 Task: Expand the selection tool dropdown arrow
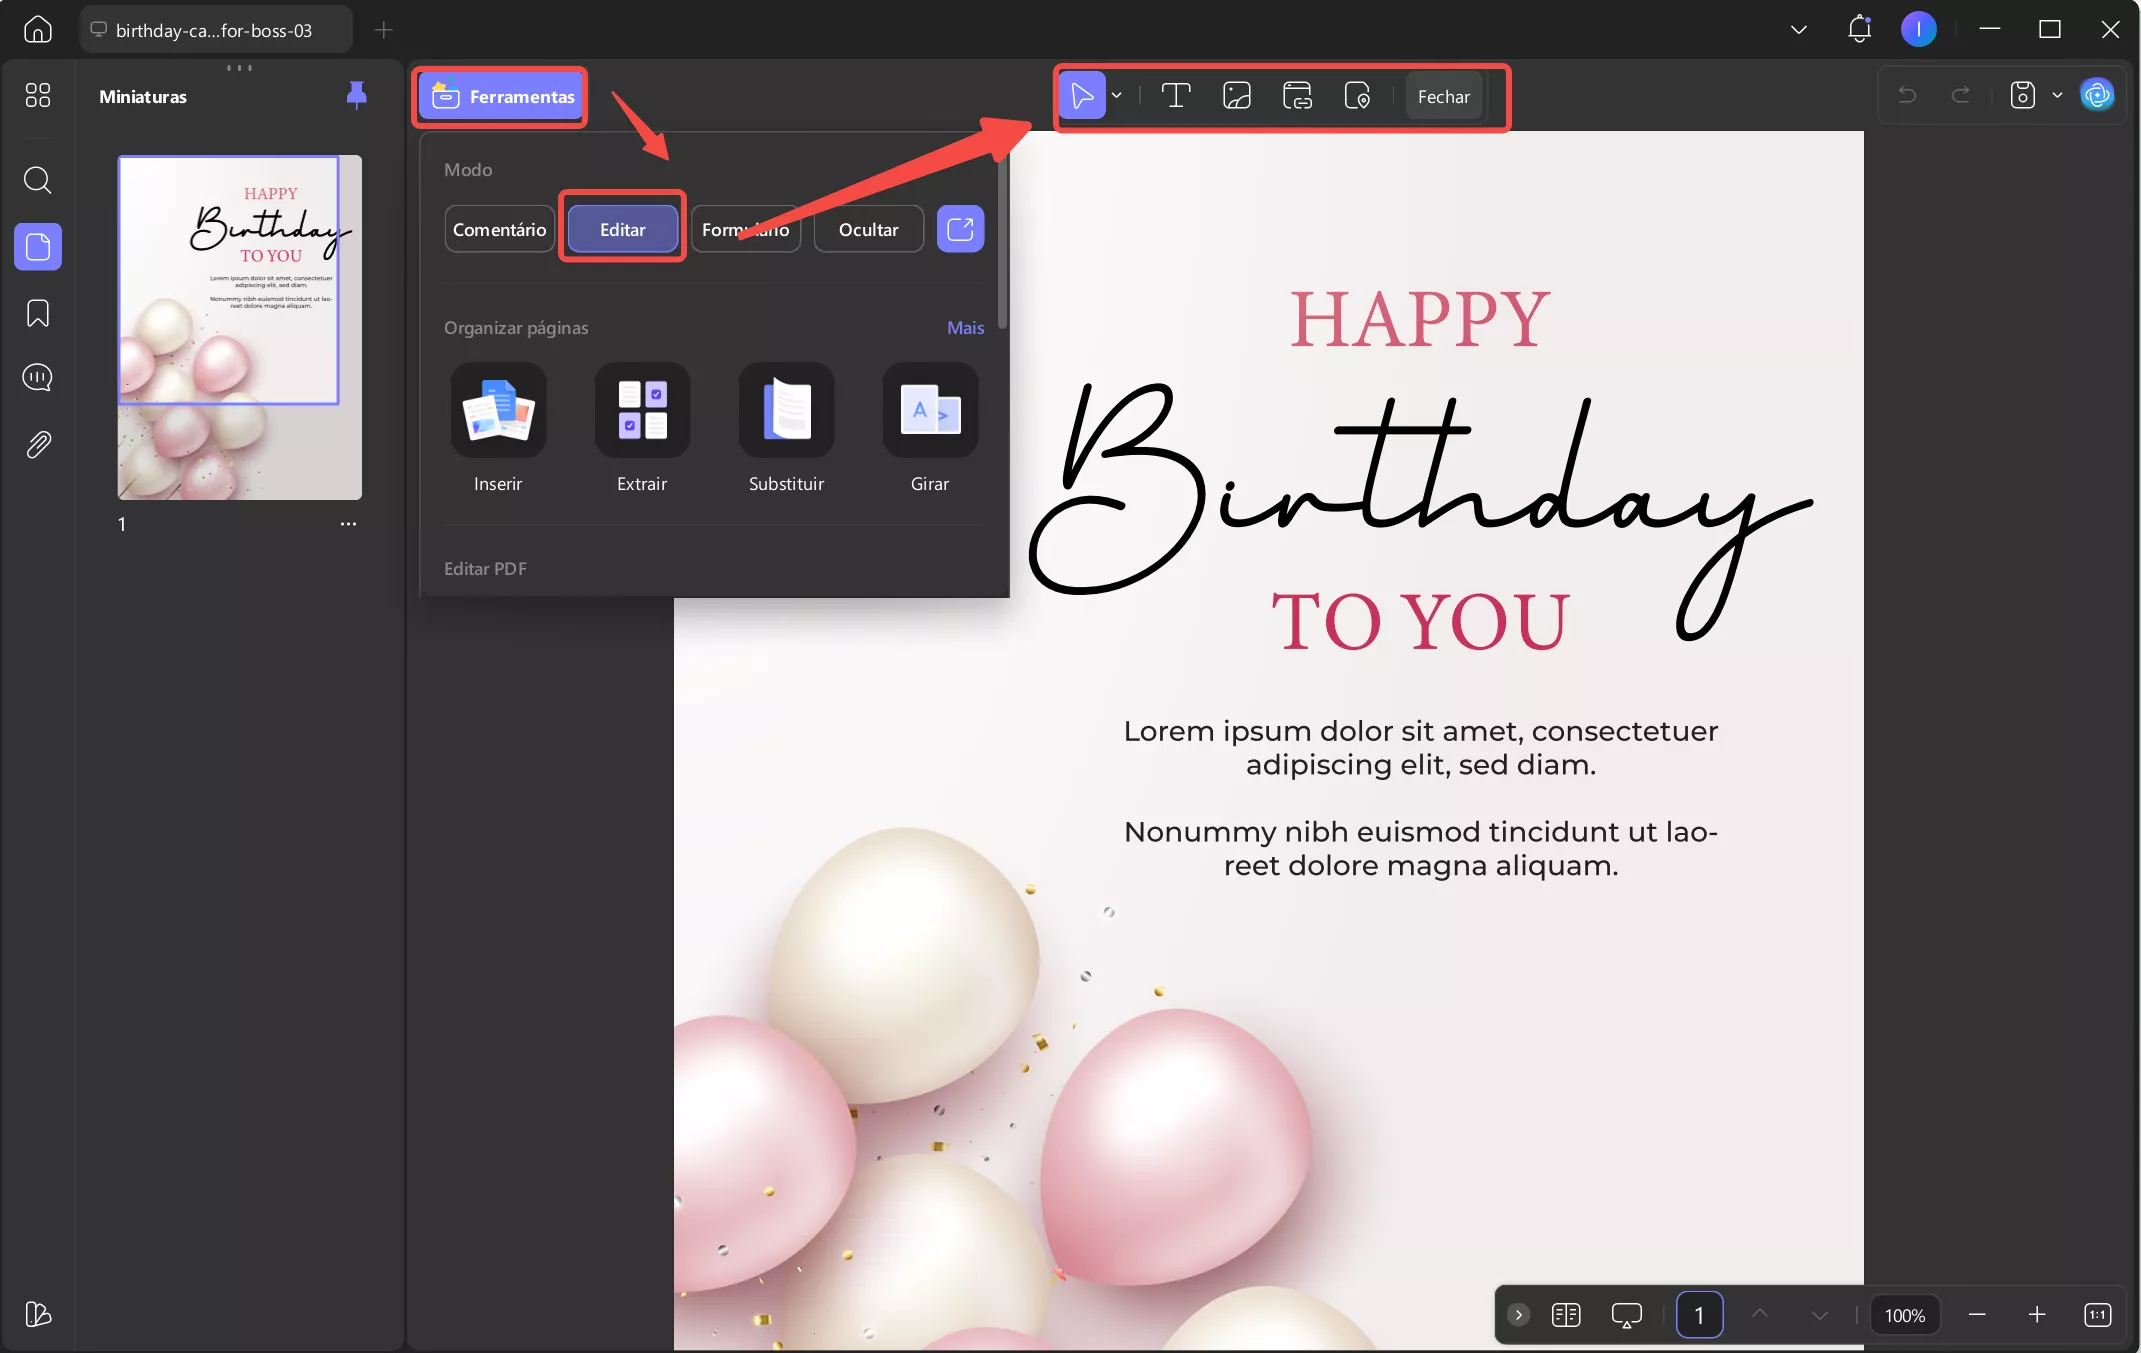coord(1117,96)
